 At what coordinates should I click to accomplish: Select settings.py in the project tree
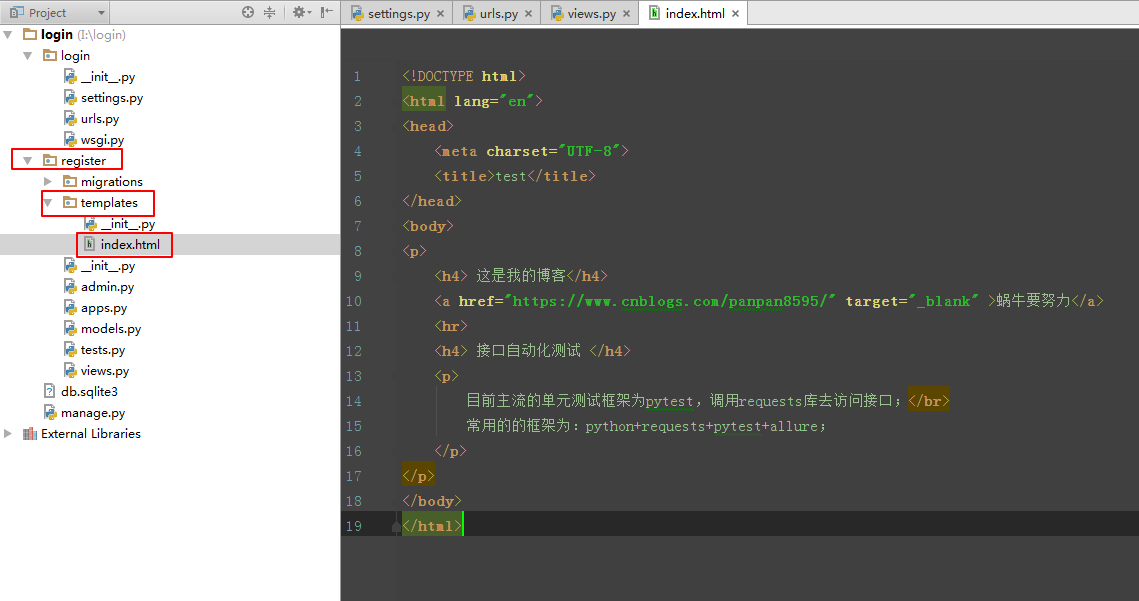pos(103,98)
